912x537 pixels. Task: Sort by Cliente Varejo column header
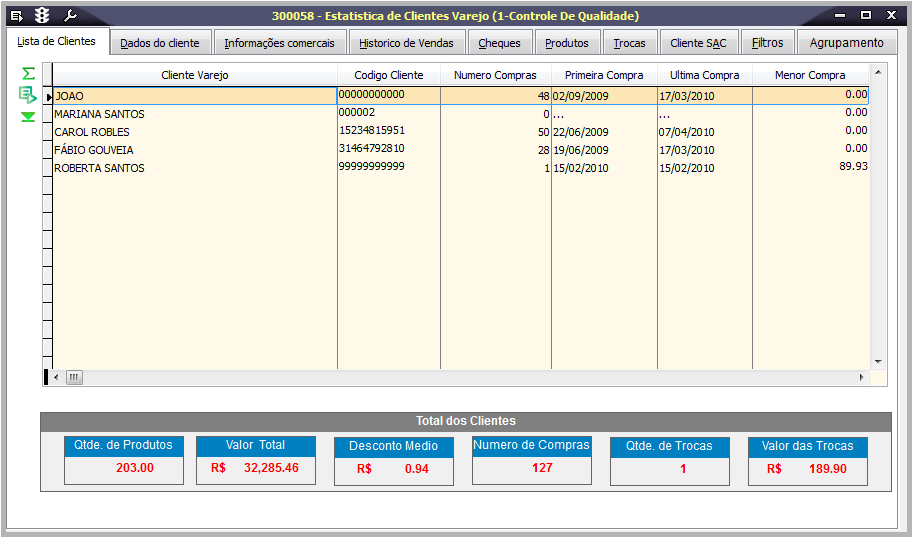point(195,75)
